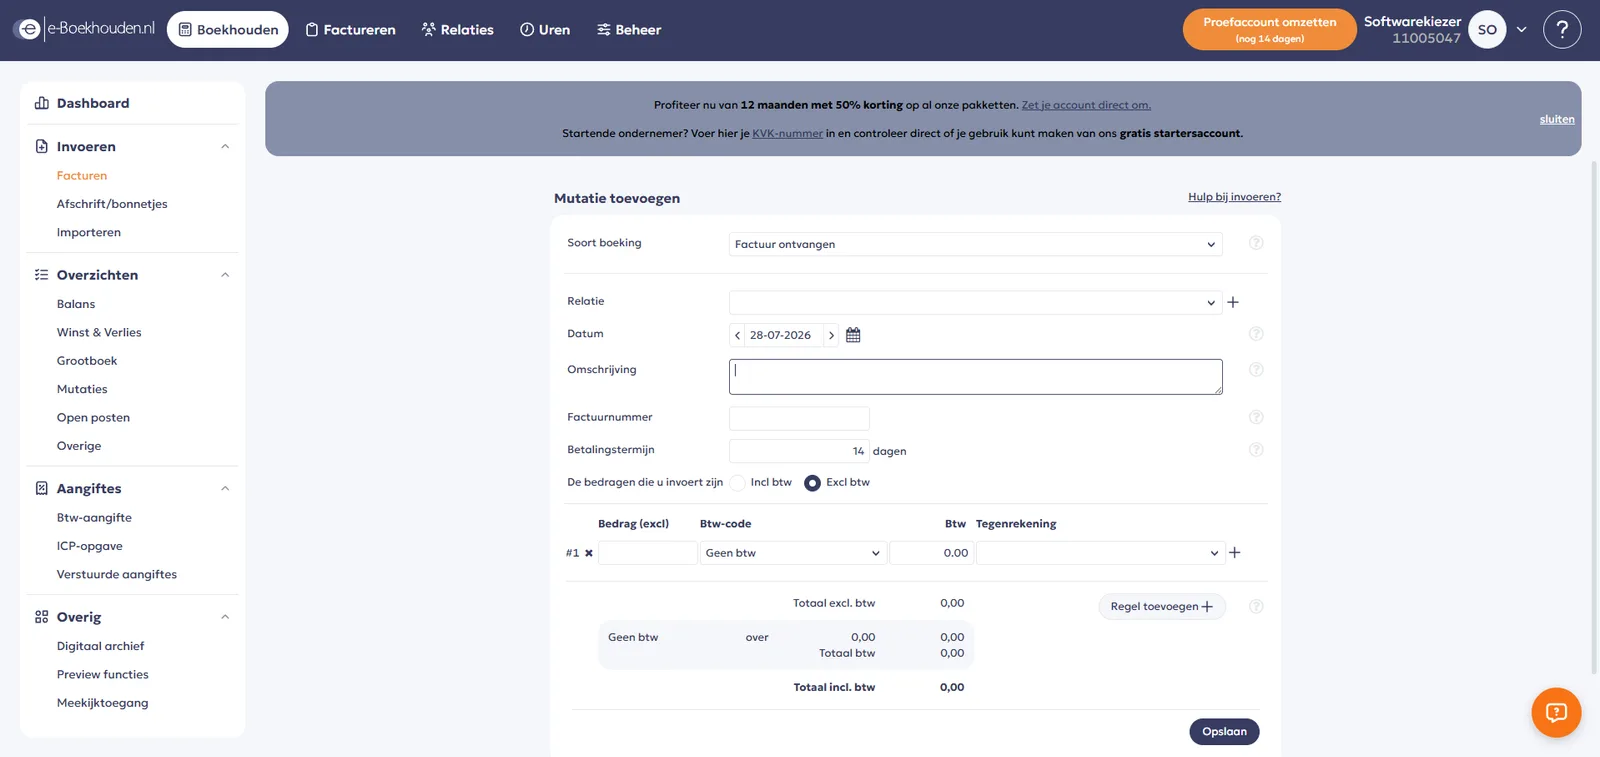
Task: Open Grootboek overview
Action: [x=87, y=361]
